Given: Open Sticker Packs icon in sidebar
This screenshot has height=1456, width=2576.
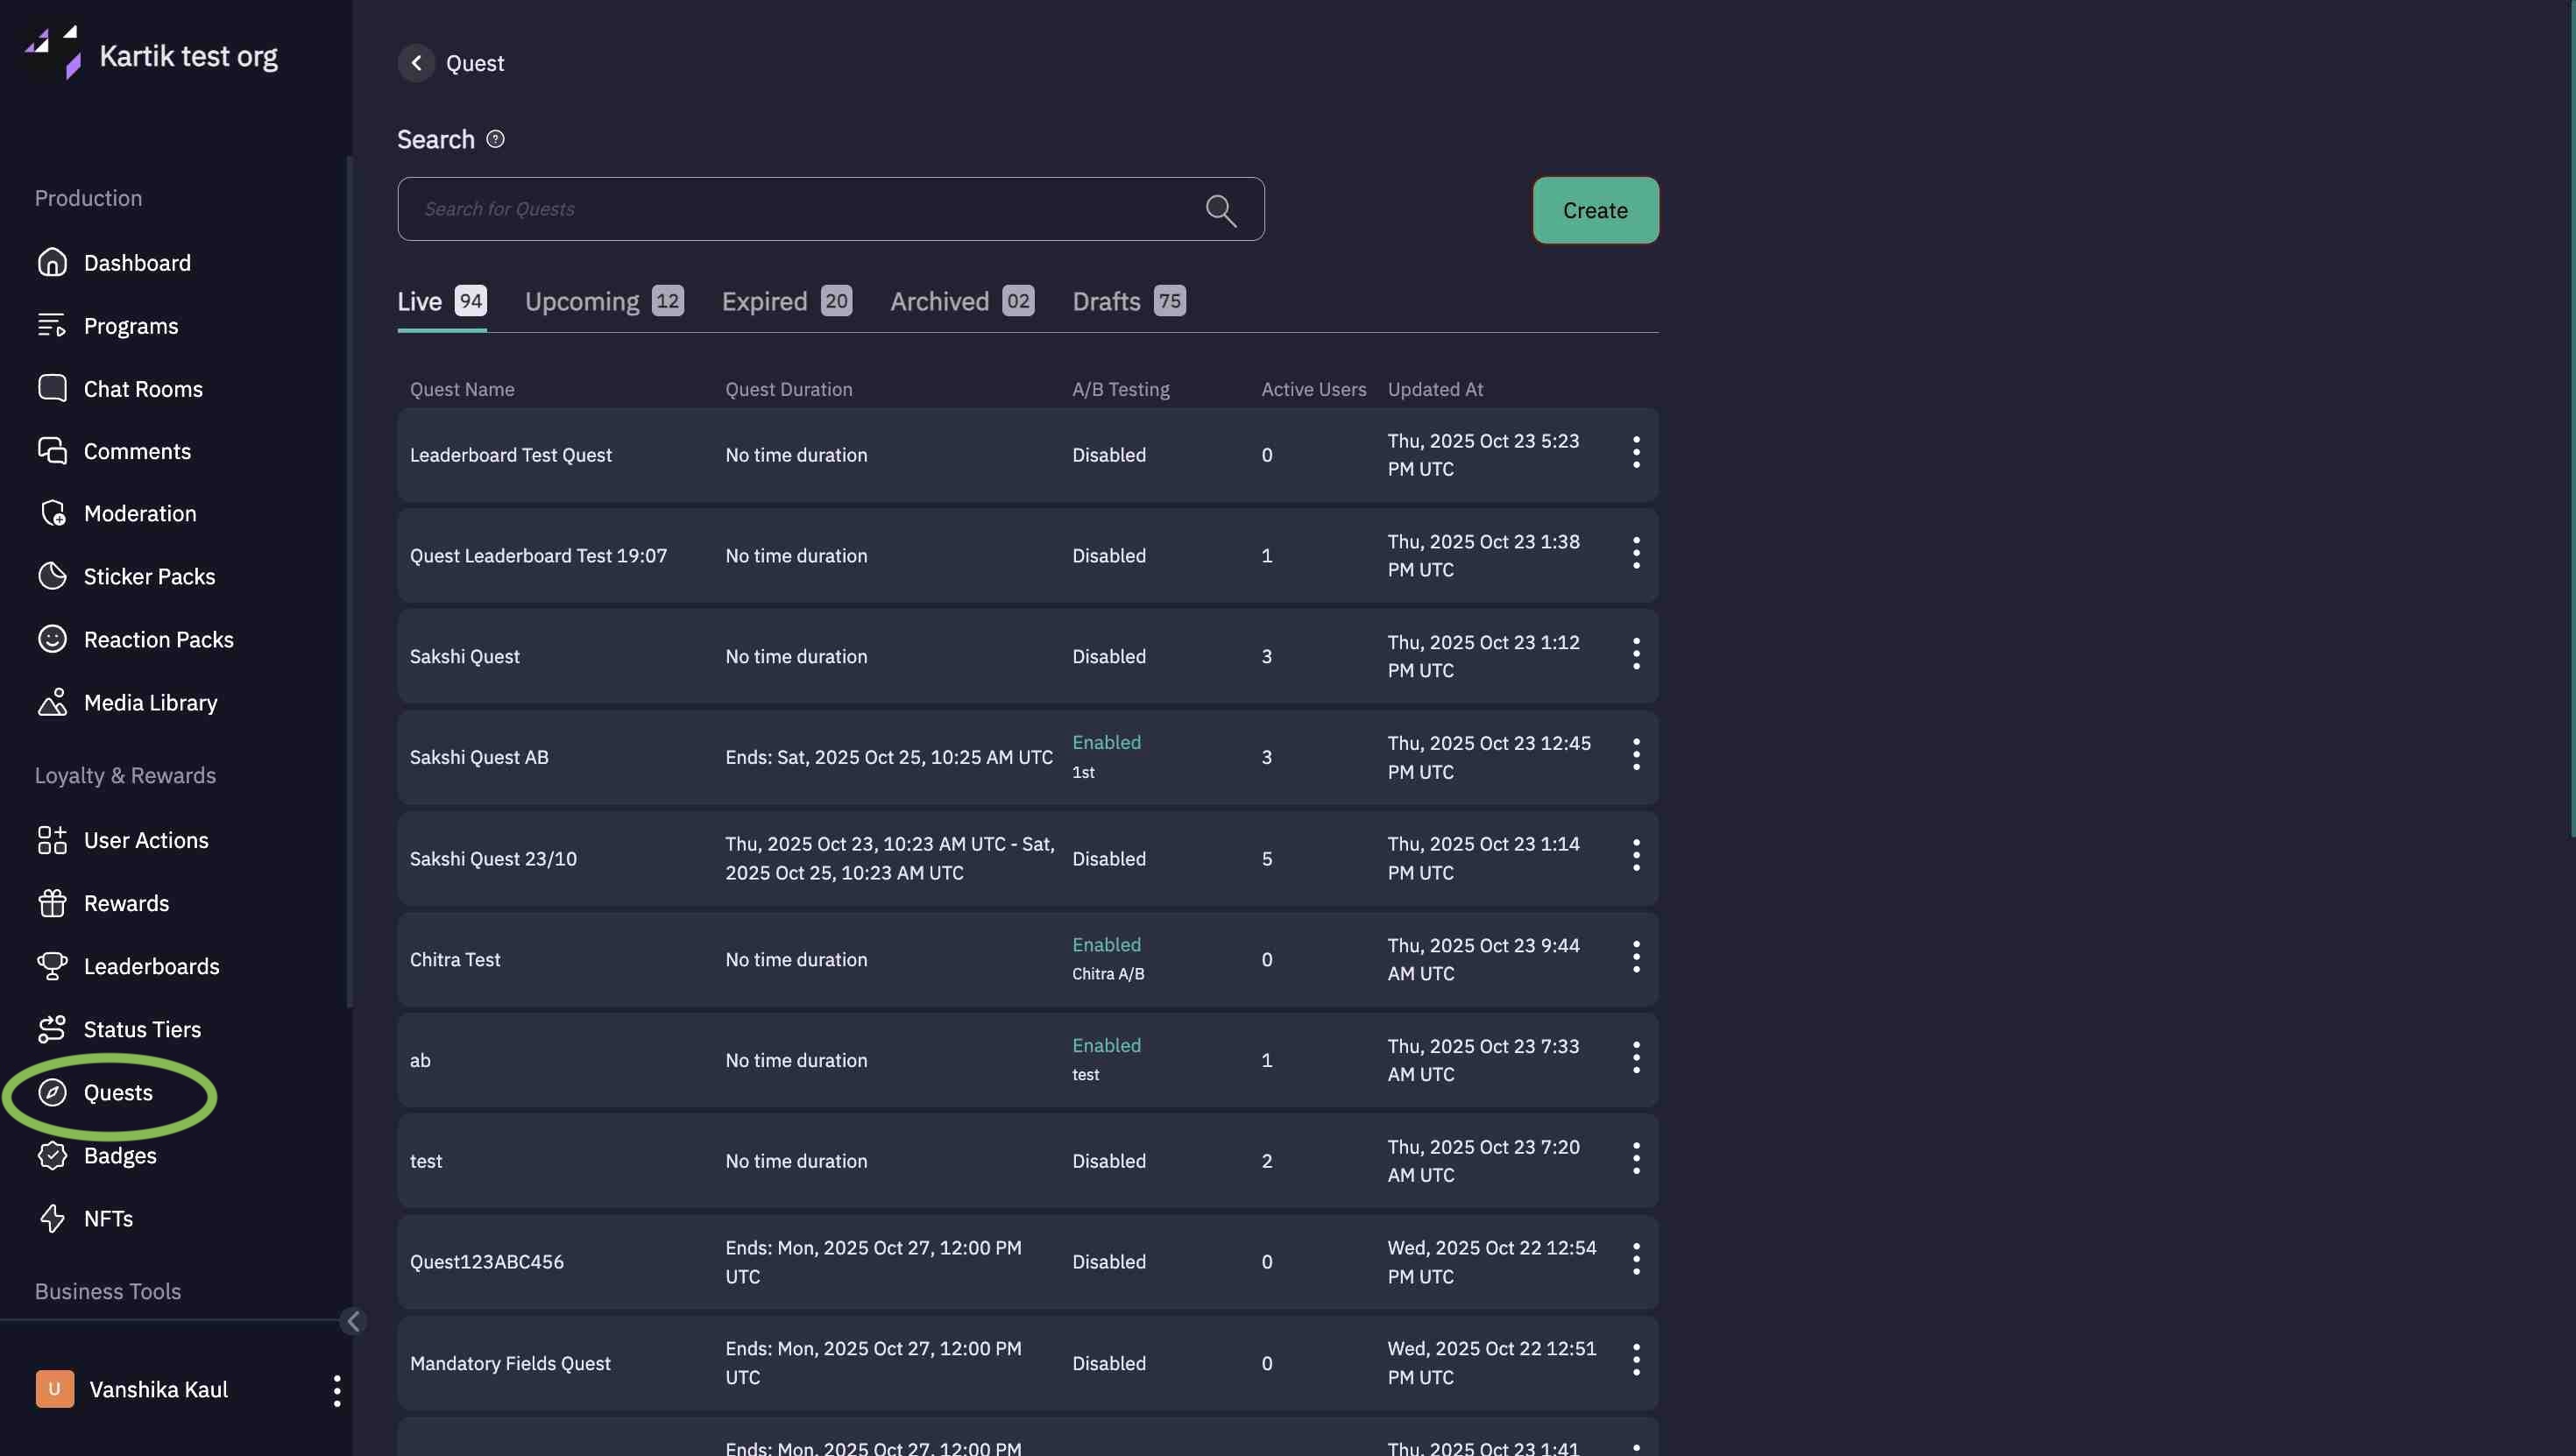Looking at the screenshot, I should pos(52,576).
